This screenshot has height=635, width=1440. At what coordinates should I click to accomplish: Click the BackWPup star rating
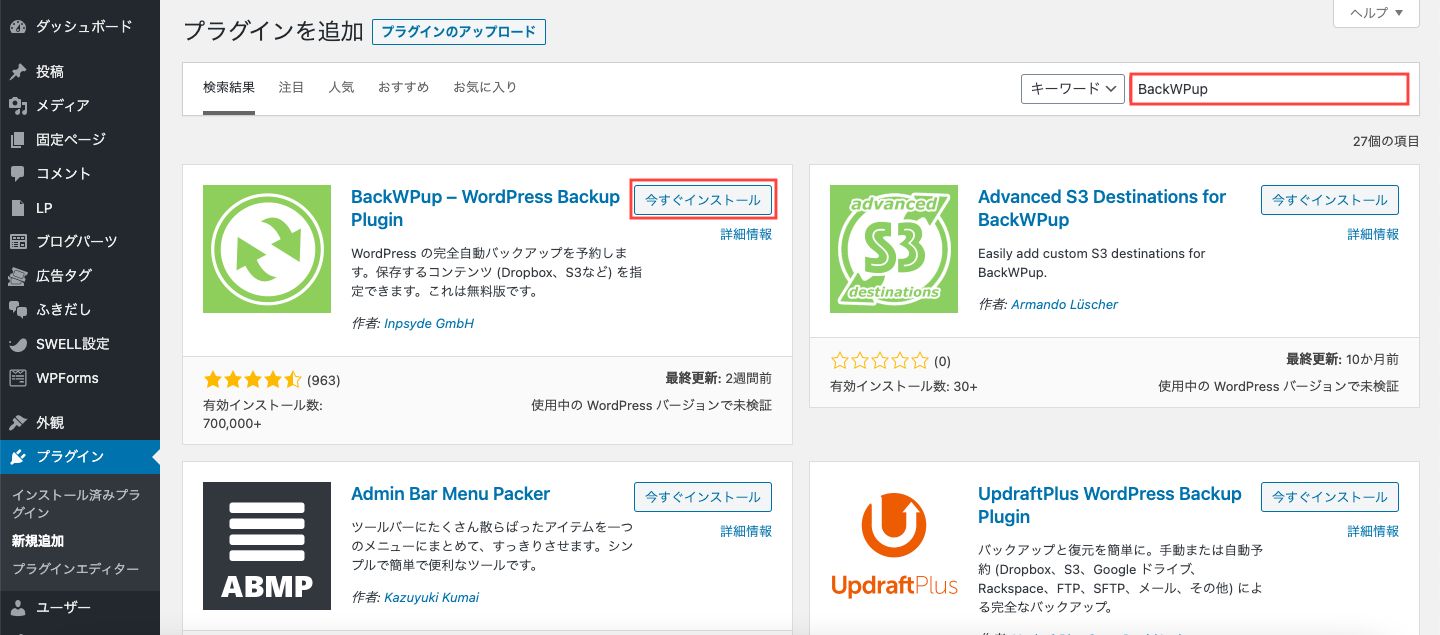(252, 380)
